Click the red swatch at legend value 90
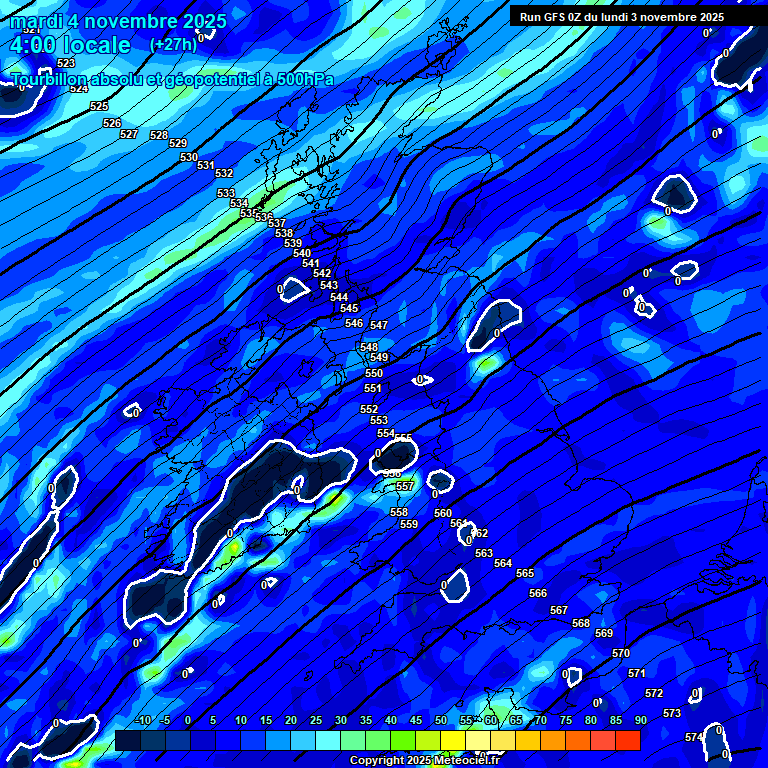This screenshot has height=768, width=768. click(627, 740)
